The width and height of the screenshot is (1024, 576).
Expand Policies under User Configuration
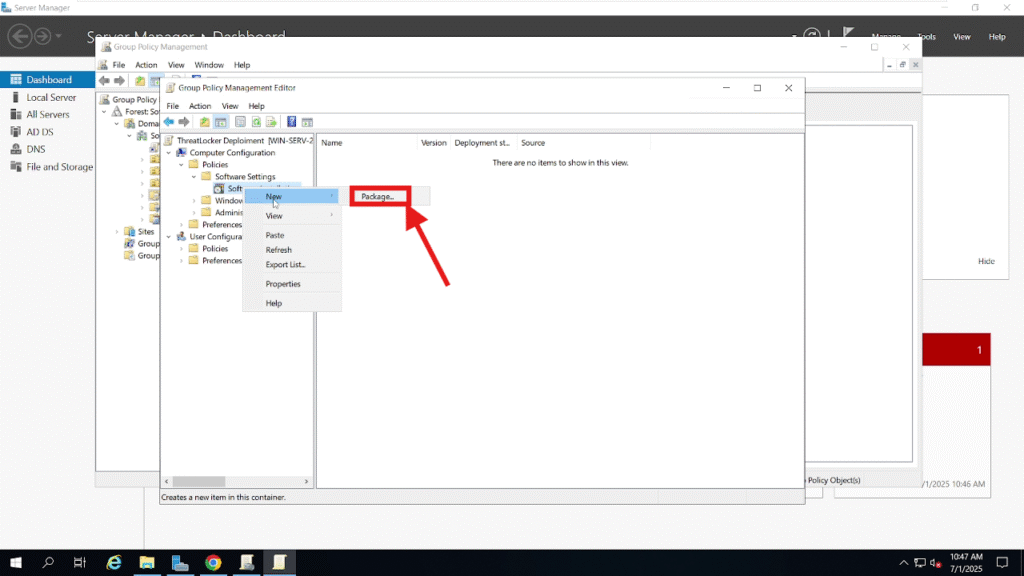coord(182,249)
